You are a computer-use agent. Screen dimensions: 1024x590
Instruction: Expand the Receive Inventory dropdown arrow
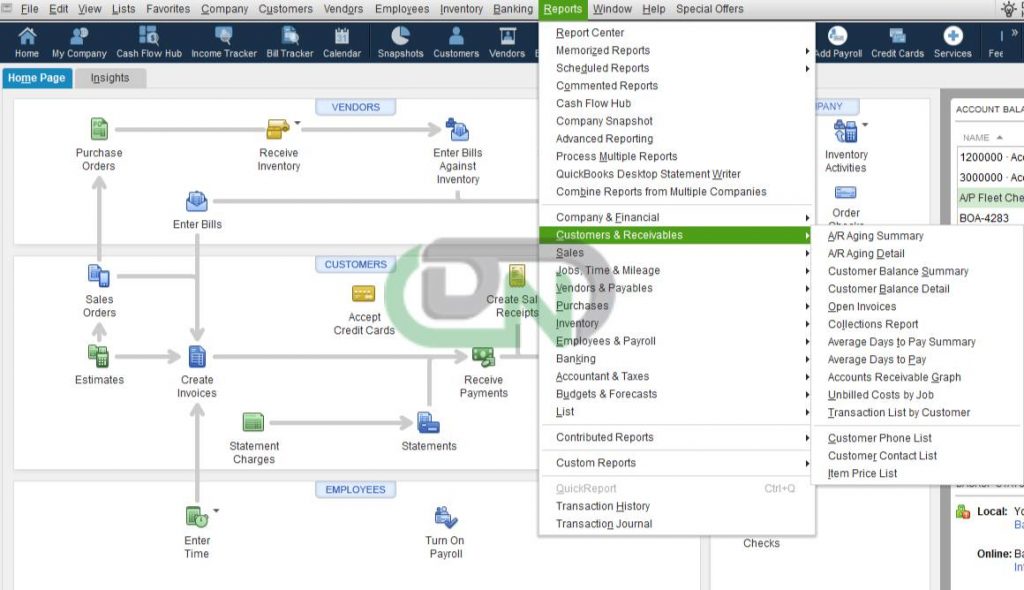[298, 123]
